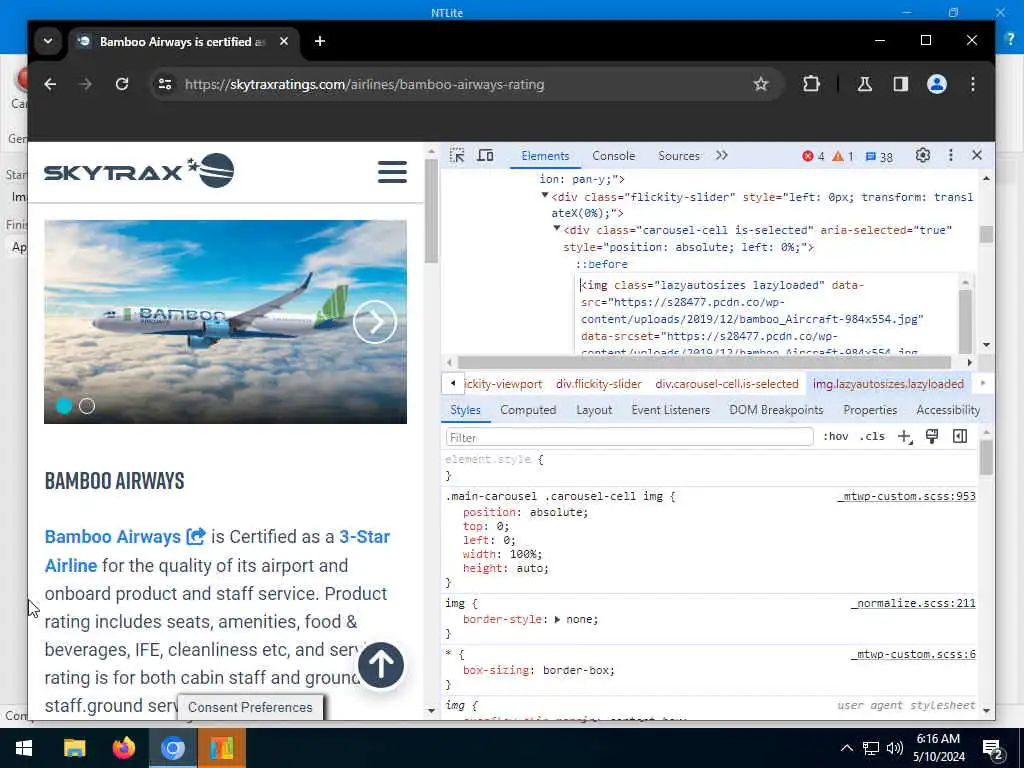This screenshot has height=768, width=1024.
Task: Open the Extensions puzzle icon
Action: tap(811, 84)
